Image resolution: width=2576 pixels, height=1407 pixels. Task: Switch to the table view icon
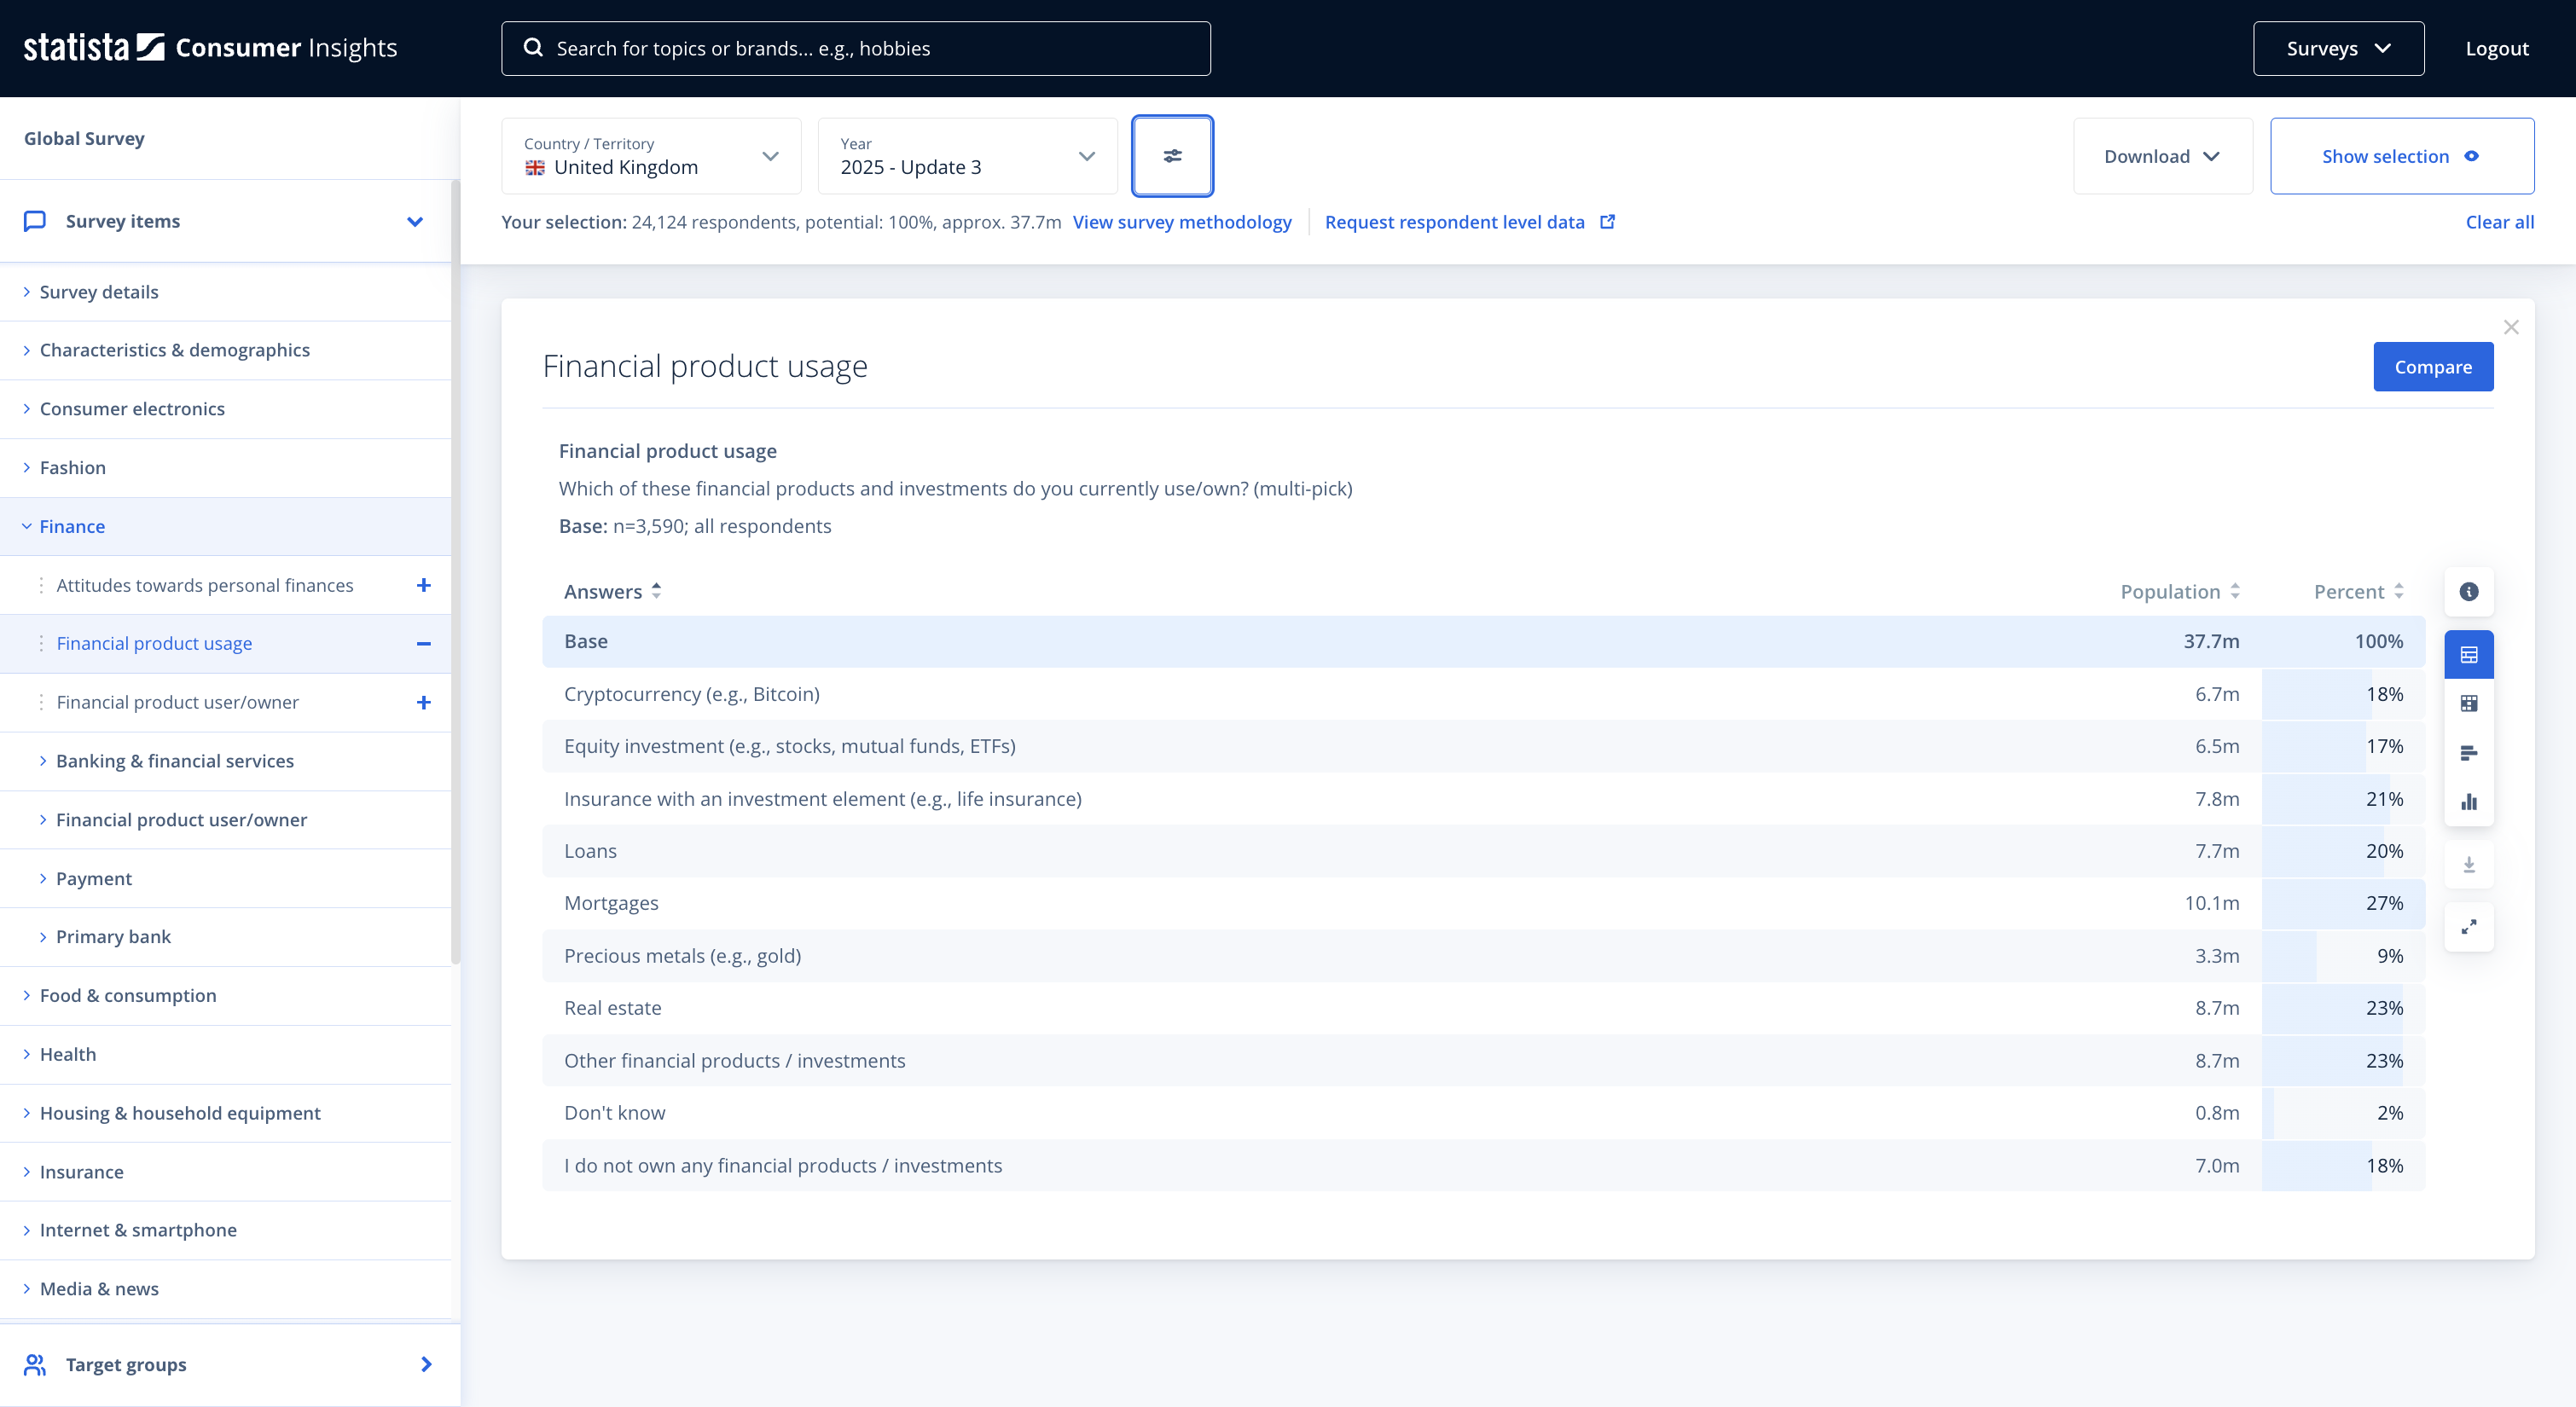(2468, 655)
